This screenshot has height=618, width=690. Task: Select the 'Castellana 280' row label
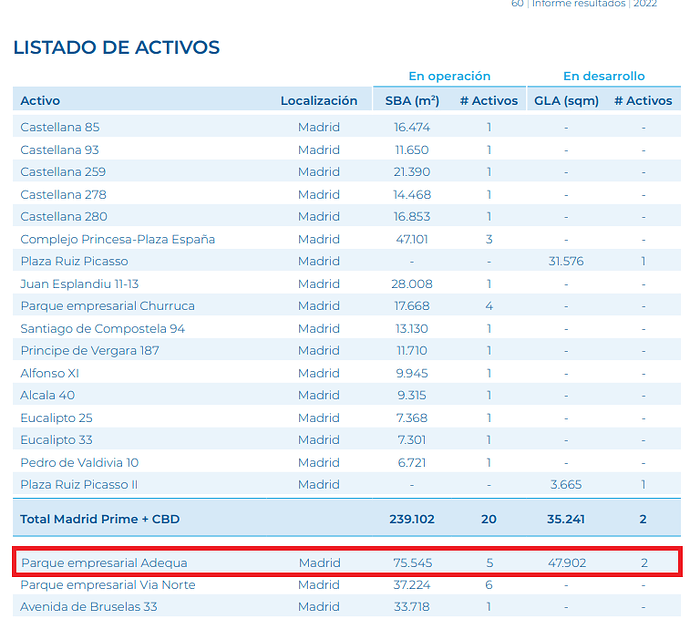pyautogui.click(x=64, y=217)
